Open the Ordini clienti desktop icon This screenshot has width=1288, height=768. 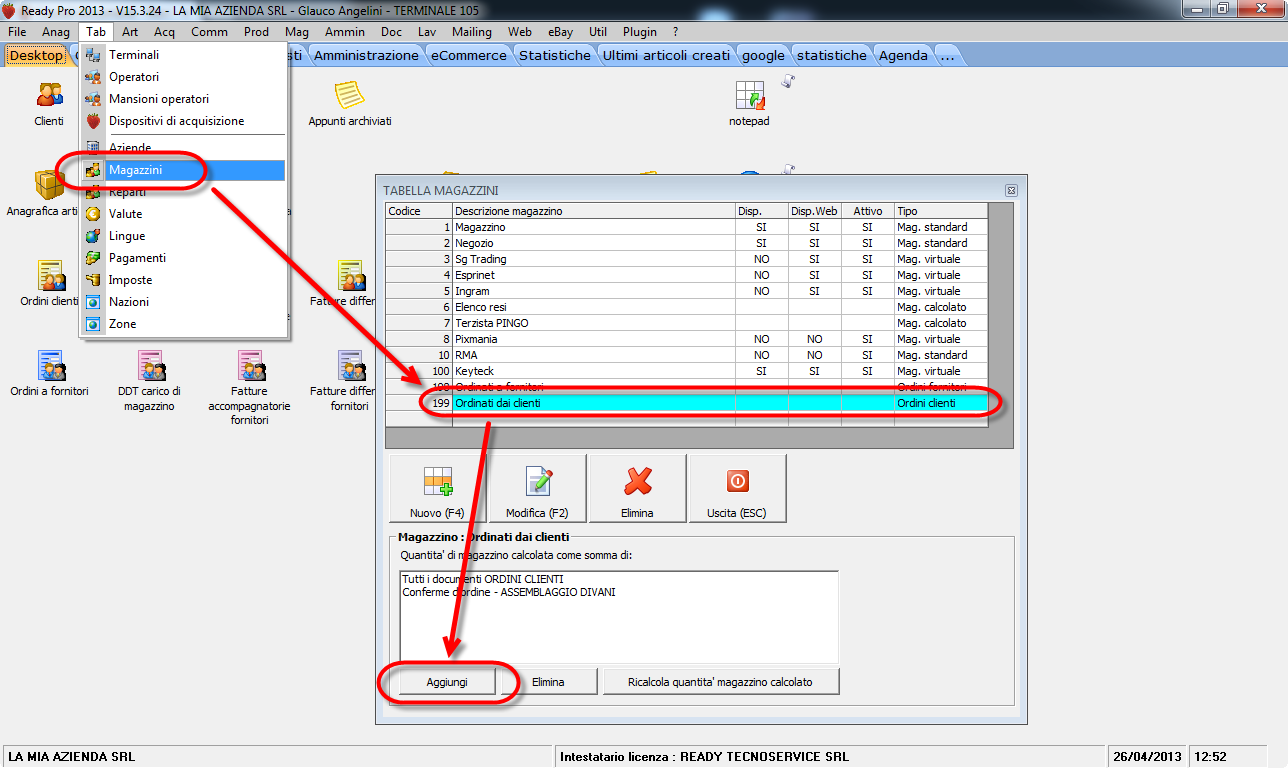(49, 283)
